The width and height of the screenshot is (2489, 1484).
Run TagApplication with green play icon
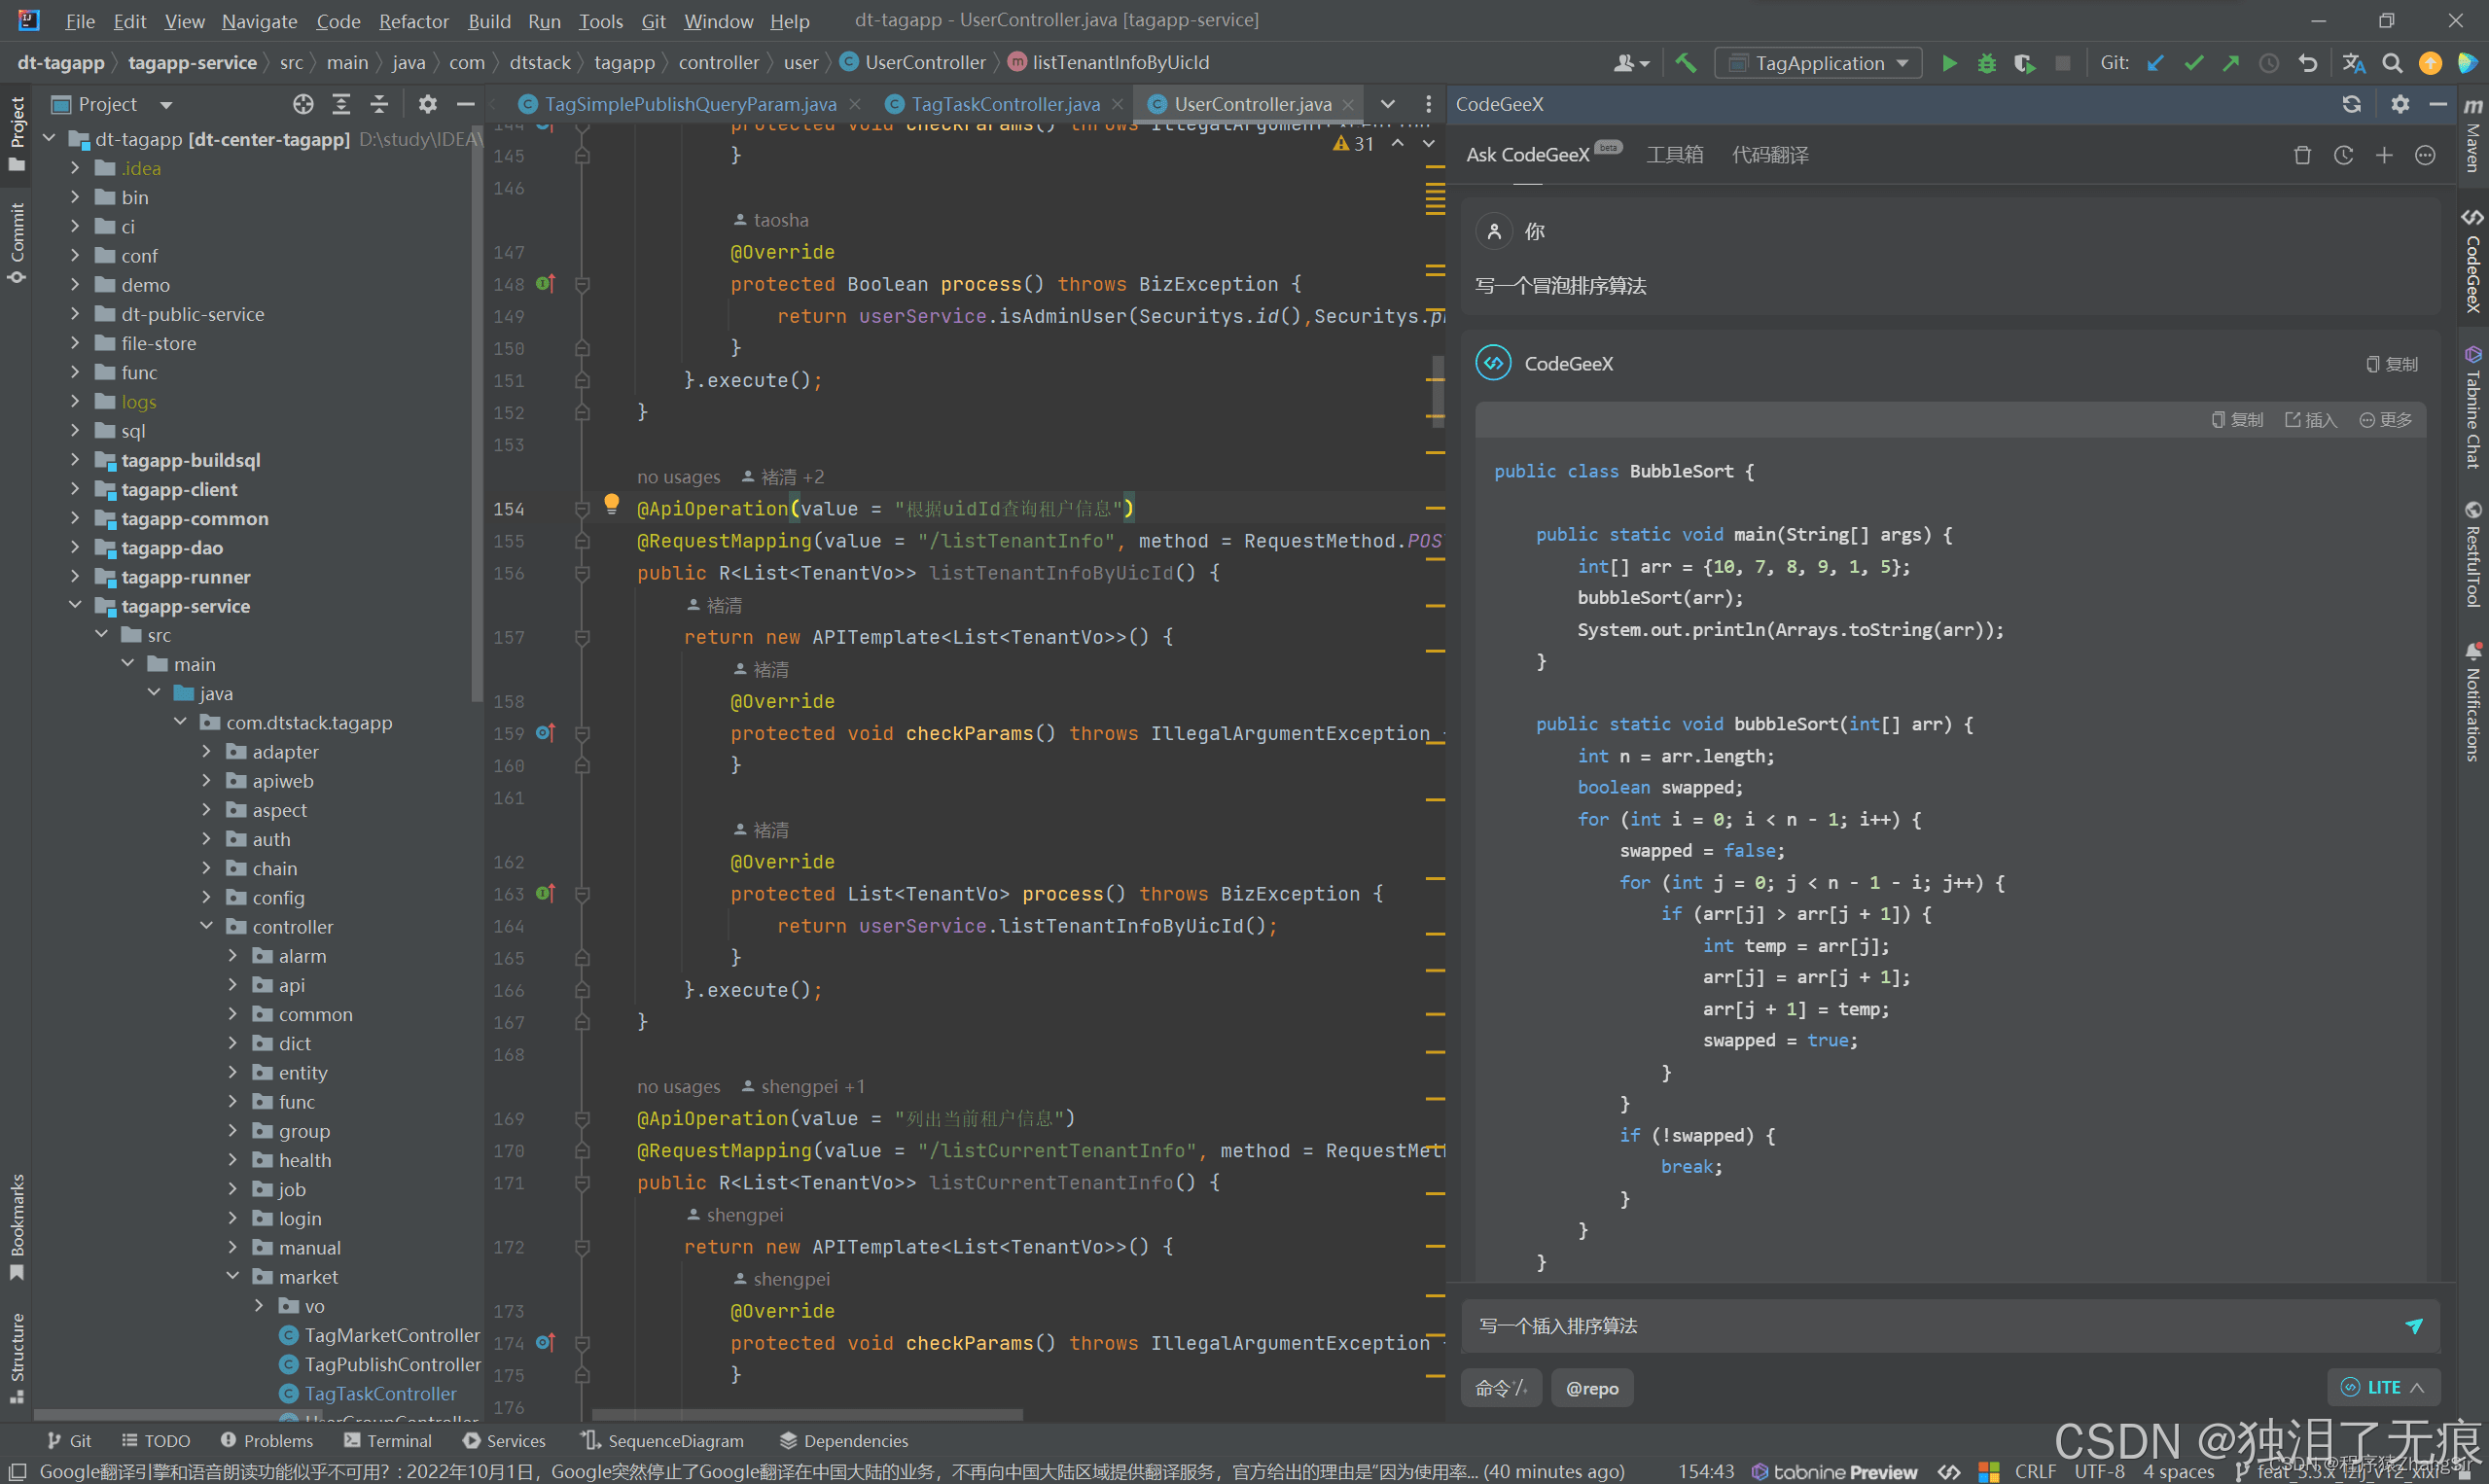point(1948,63)
